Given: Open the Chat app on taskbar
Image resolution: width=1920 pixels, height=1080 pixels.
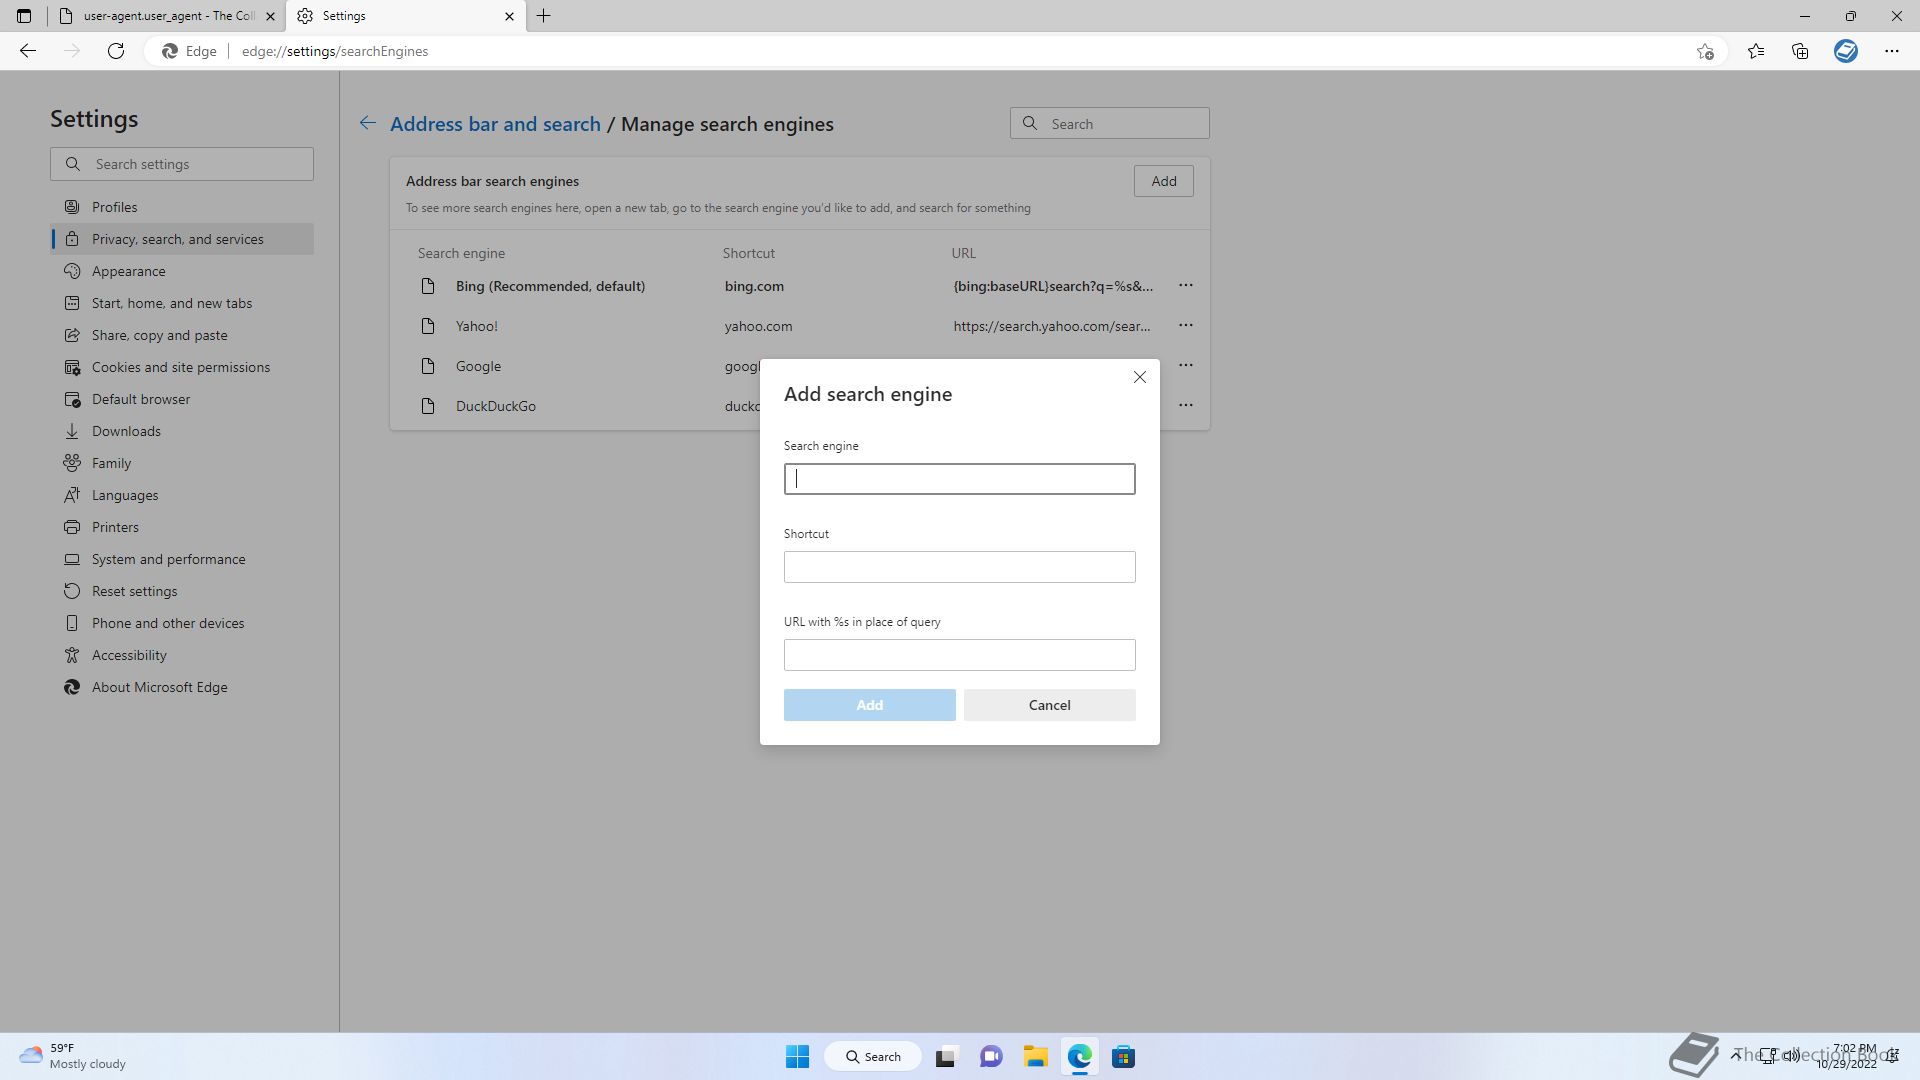Looking at the screenshot, I should [991, 1057].
